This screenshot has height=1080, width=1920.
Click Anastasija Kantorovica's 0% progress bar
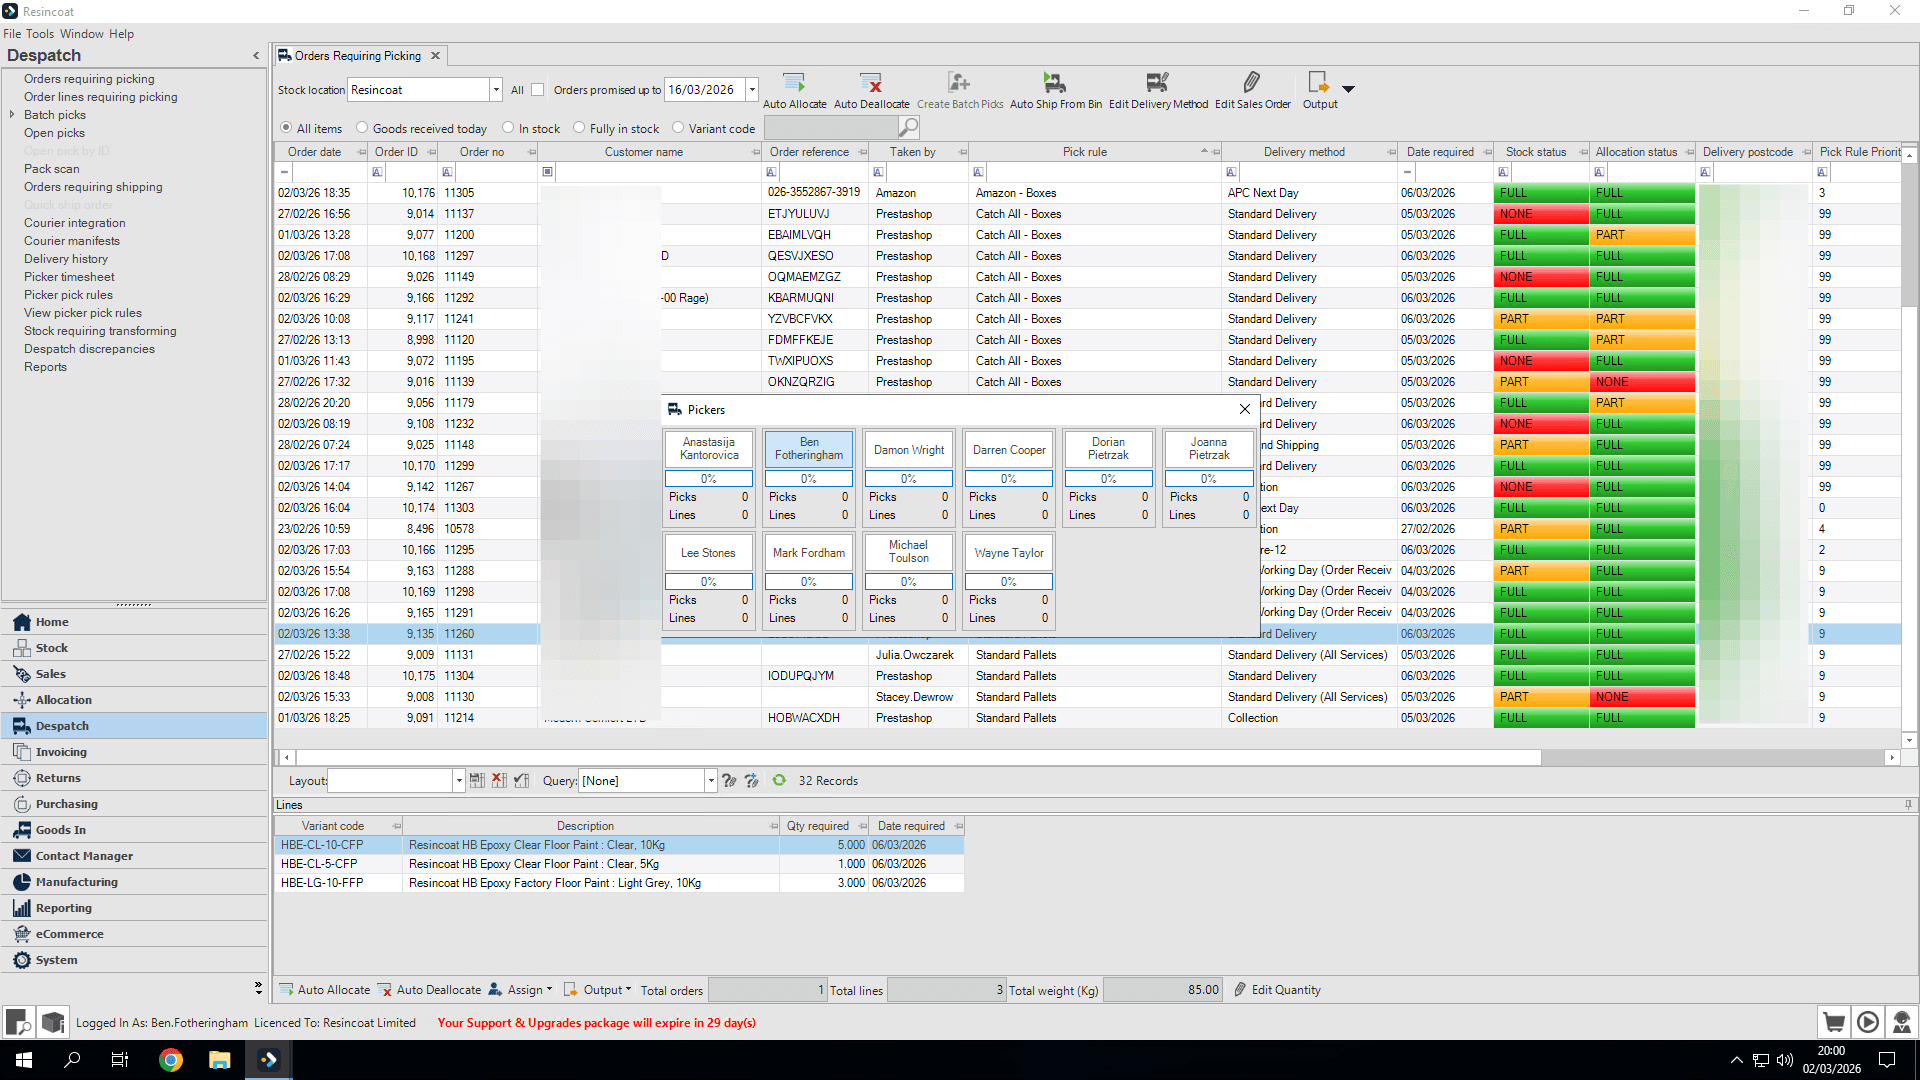pos(709,479)
